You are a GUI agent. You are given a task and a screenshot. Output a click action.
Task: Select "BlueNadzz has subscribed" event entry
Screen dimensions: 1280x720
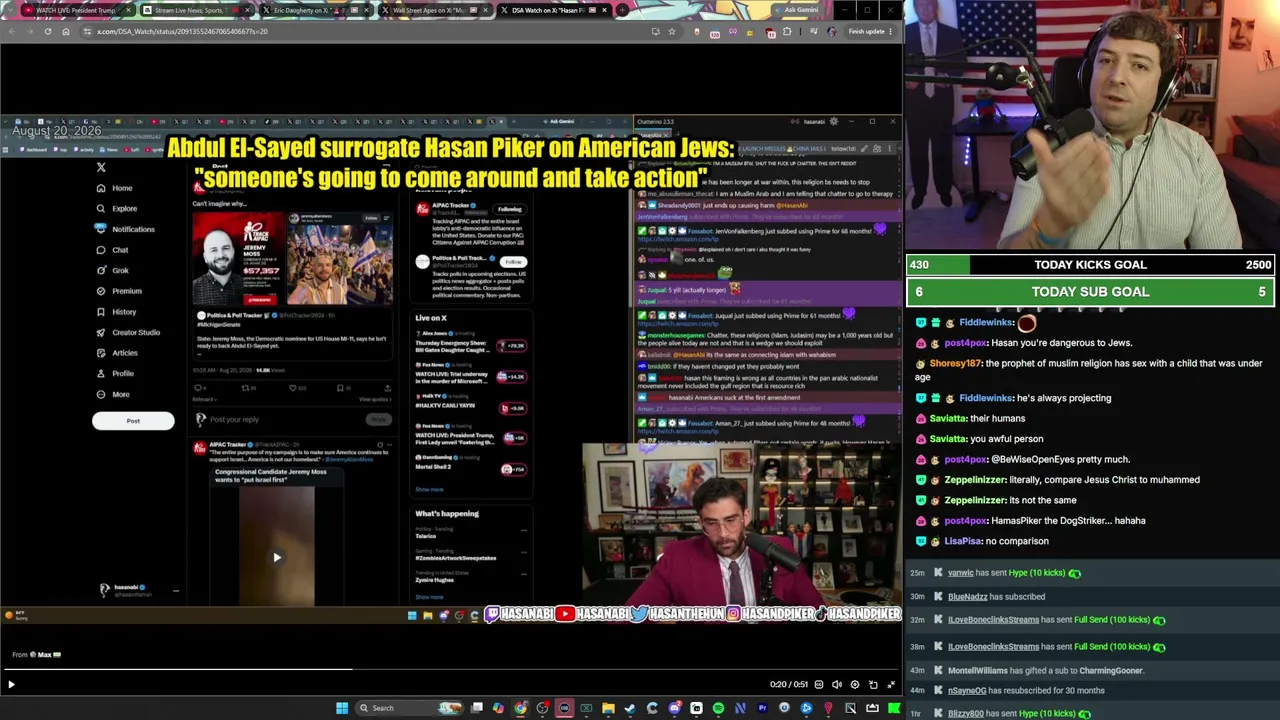click(x=996, y=597)
